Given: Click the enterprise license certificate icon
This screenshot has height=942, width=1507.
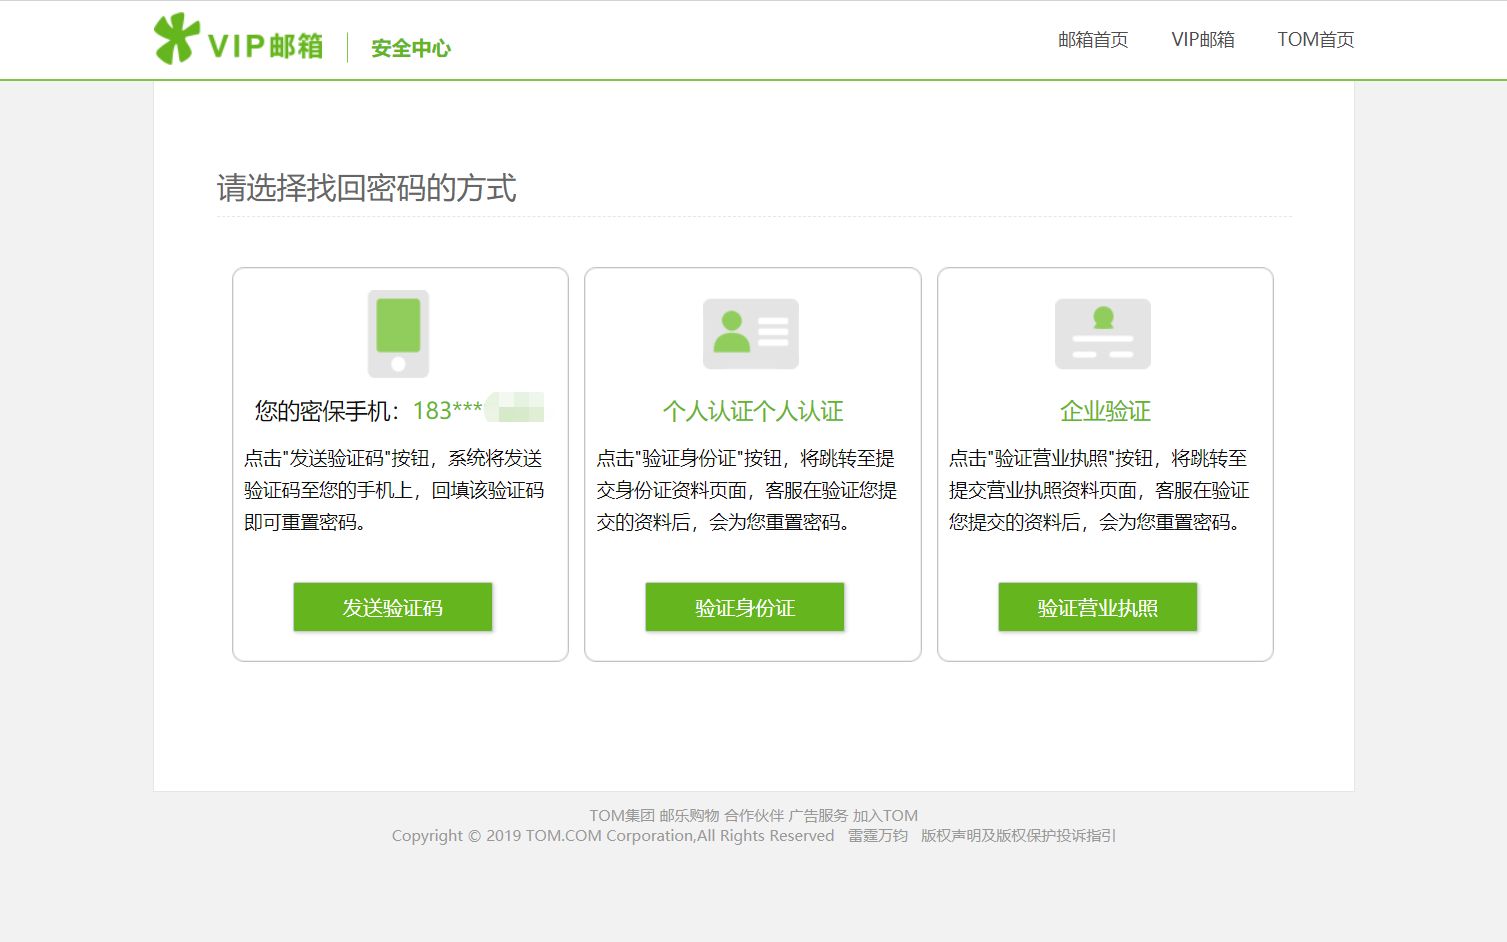Looking at the screenshot, I should pos(1103,334).
